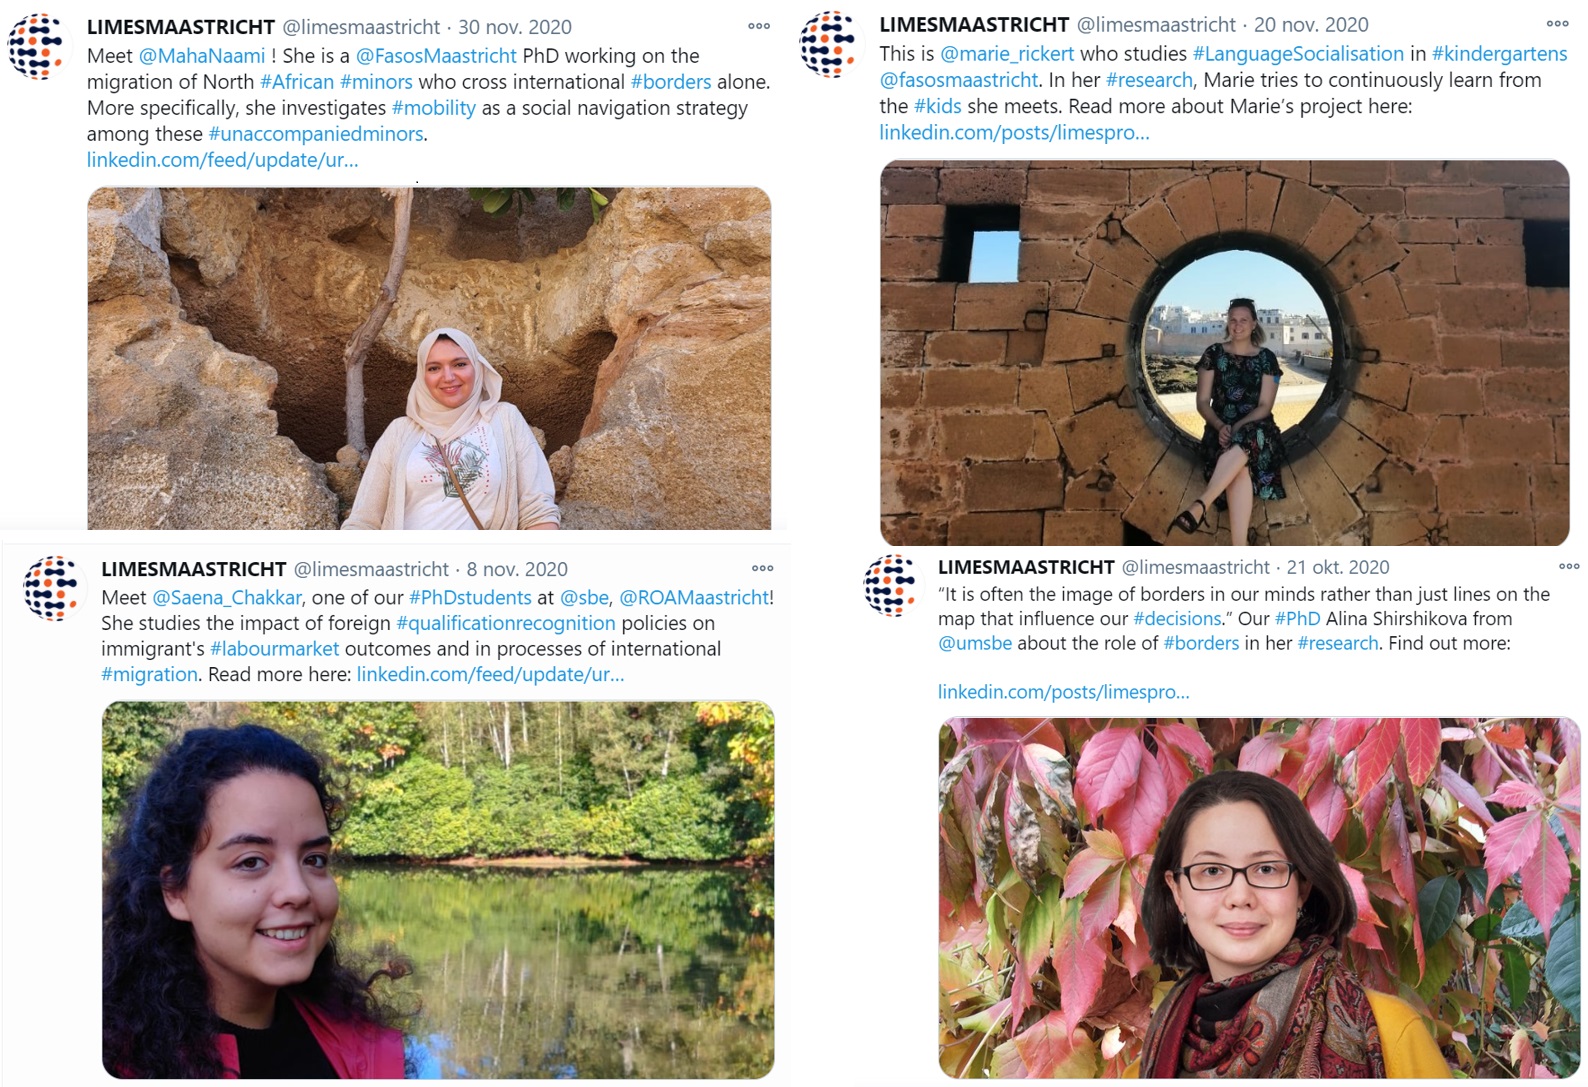1588x1087 pixels.
Task: Visit the @umsbe mention
Action: click(975, 643)
